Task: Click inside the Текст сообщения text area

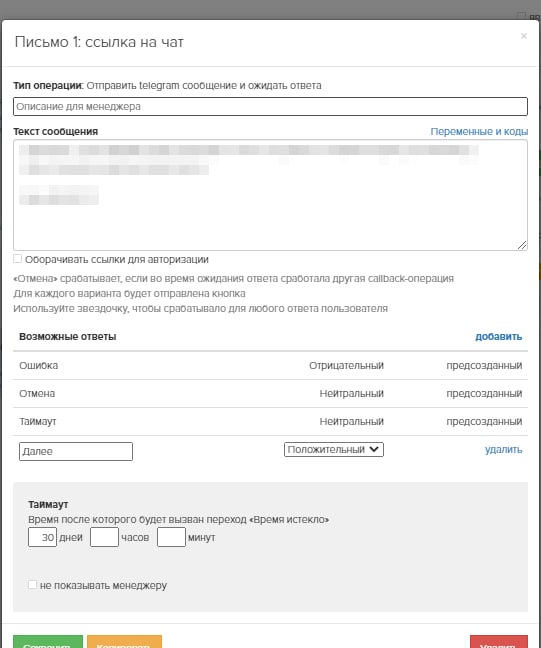Action: pos(270,195)
